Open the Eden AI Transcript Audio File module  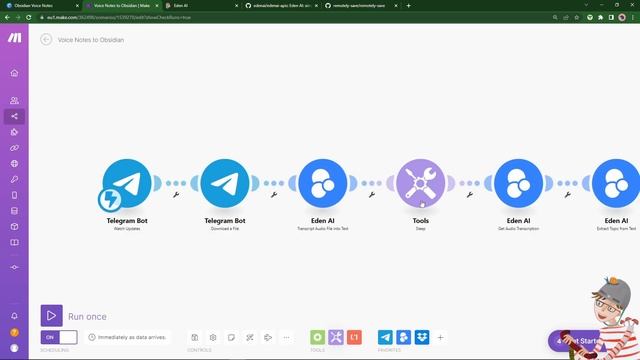pyautogui.click(x=323, y=183)
